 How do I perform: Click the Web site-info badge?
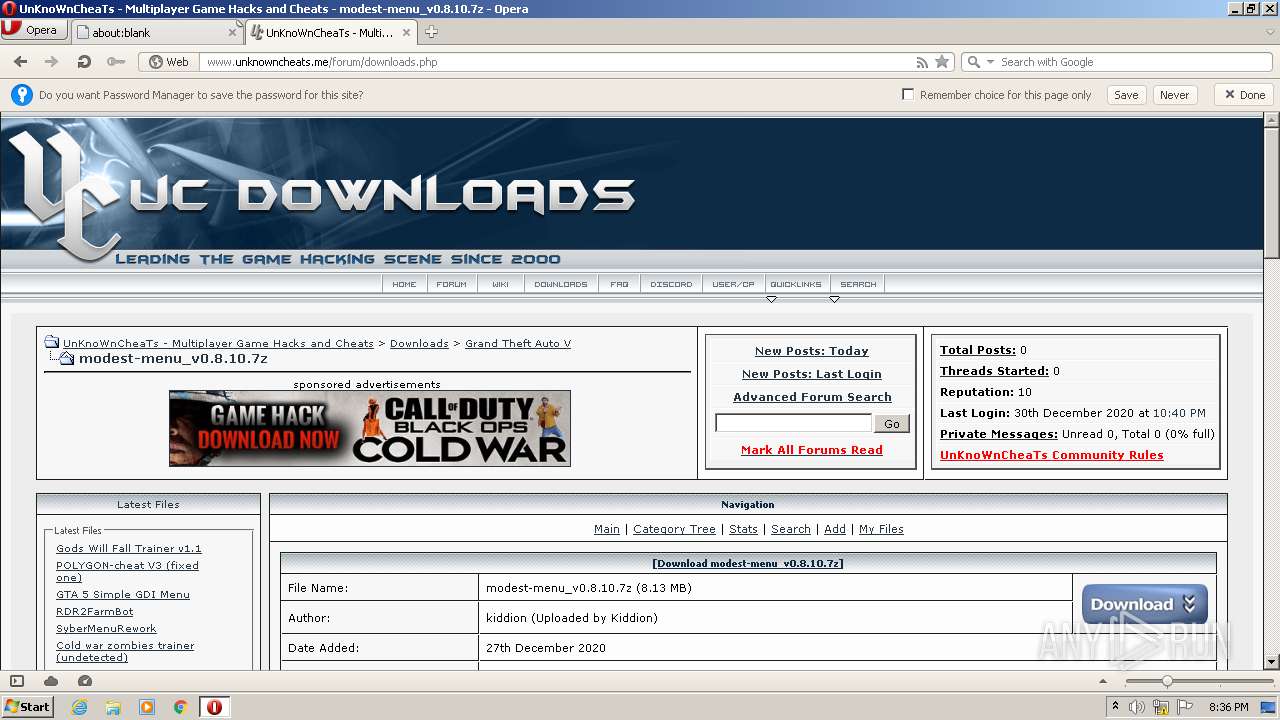click(x=169, y=62)
